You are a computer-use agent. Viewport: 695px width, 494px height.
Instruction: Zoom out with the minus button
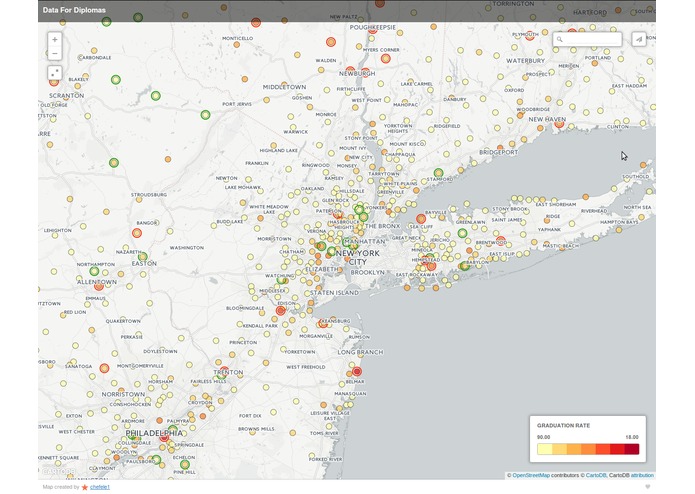(x=55, y=54)
